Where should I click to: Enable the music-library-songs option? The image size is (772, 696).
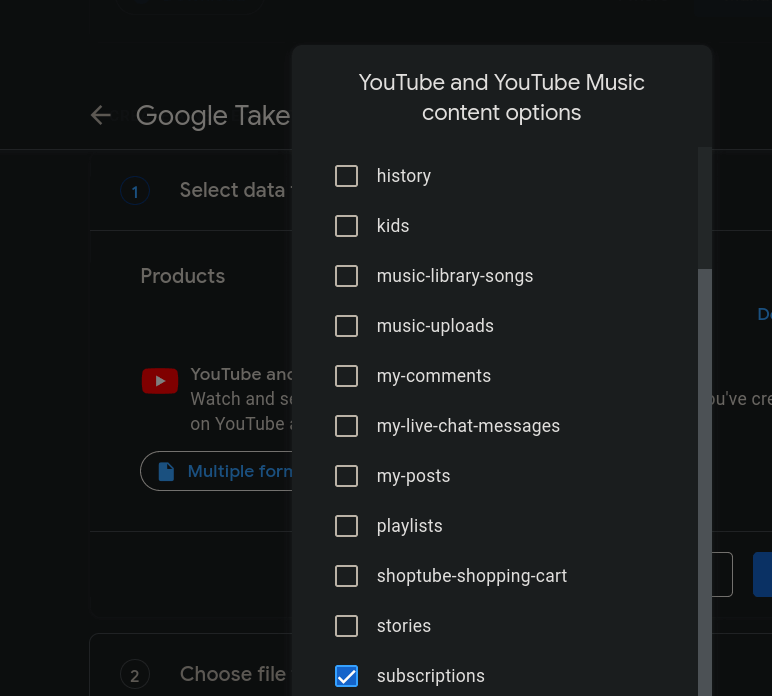coord(346,276)
